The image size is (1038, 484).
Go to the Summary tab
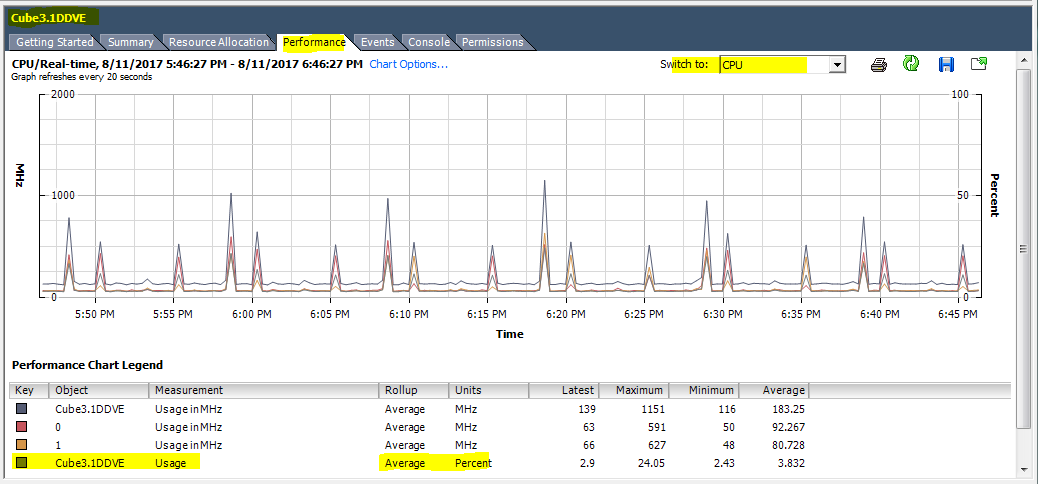130,42
